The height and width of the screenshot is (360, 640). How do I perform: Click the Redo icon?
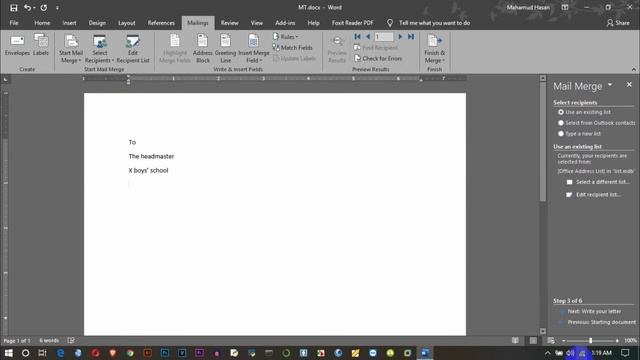[x=44, y=7]
